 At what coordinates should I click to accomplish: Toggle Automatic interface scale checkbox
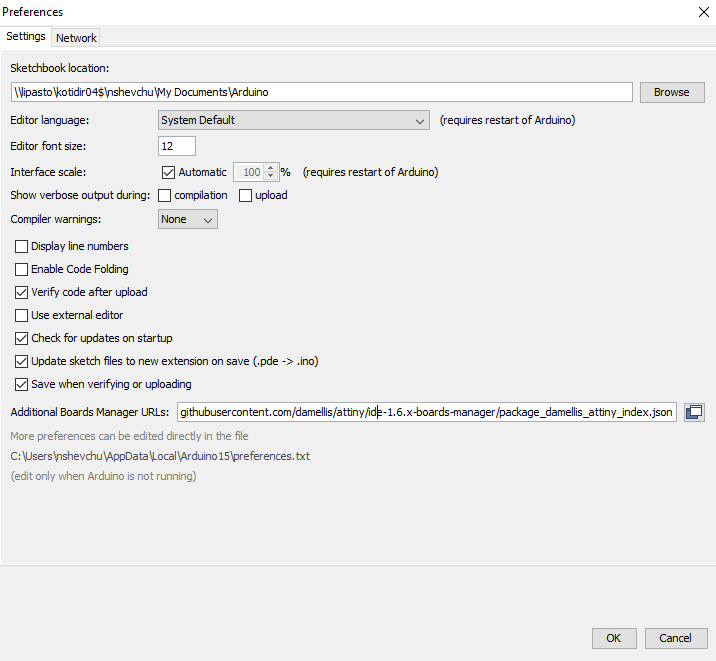point(168,172)
